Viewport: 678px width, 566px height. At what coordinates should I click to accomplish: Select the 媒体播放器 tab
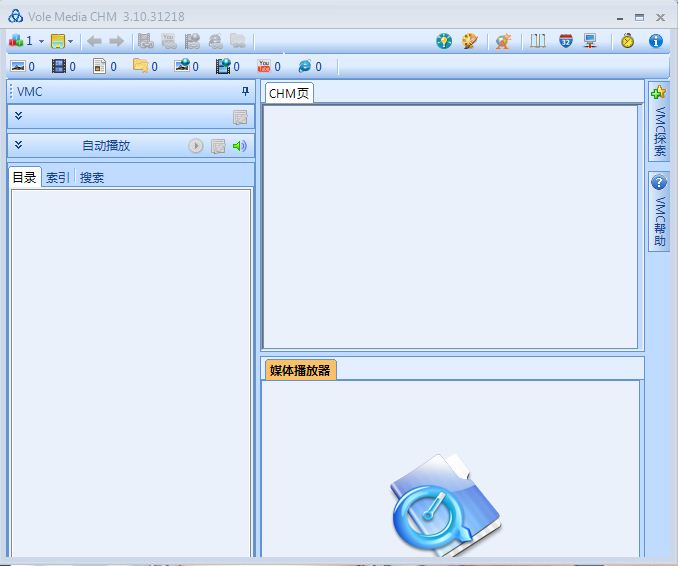pyautogui.click(x=300, y=370)
